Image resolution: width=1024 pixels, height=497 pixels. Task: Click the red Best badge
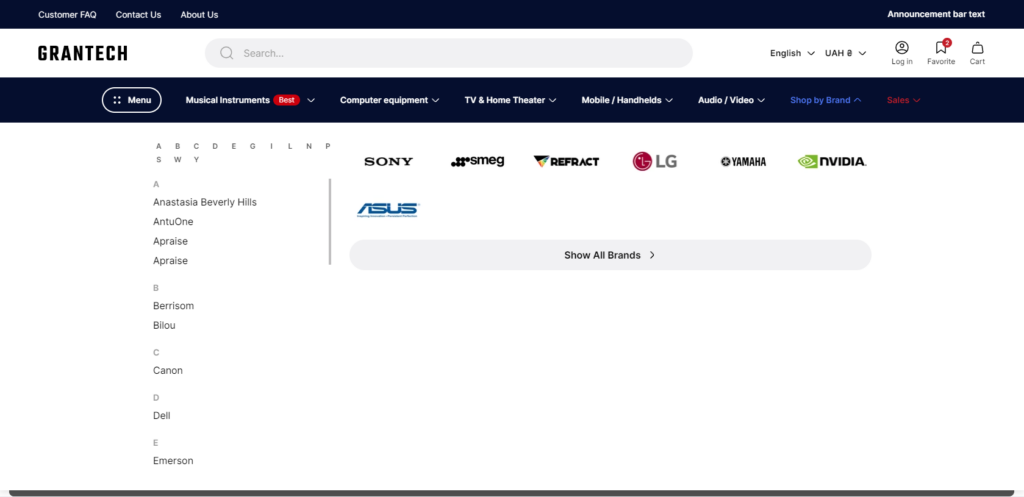pos(287,100)
